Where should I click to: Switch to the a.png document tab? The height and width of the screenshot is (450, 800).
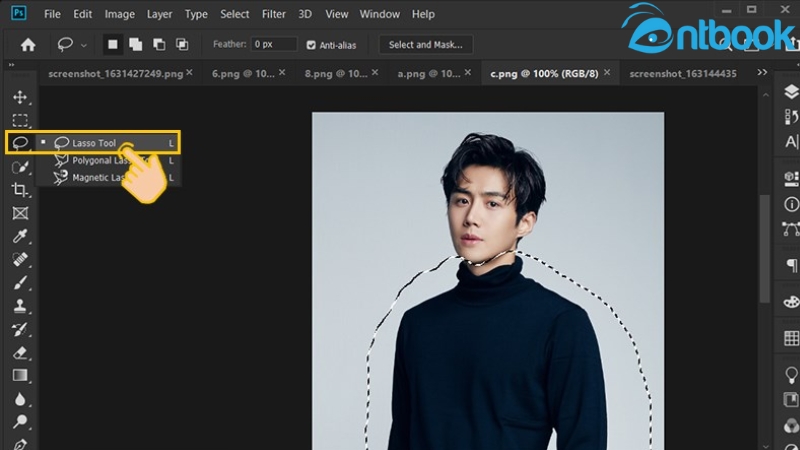point(429,73)
